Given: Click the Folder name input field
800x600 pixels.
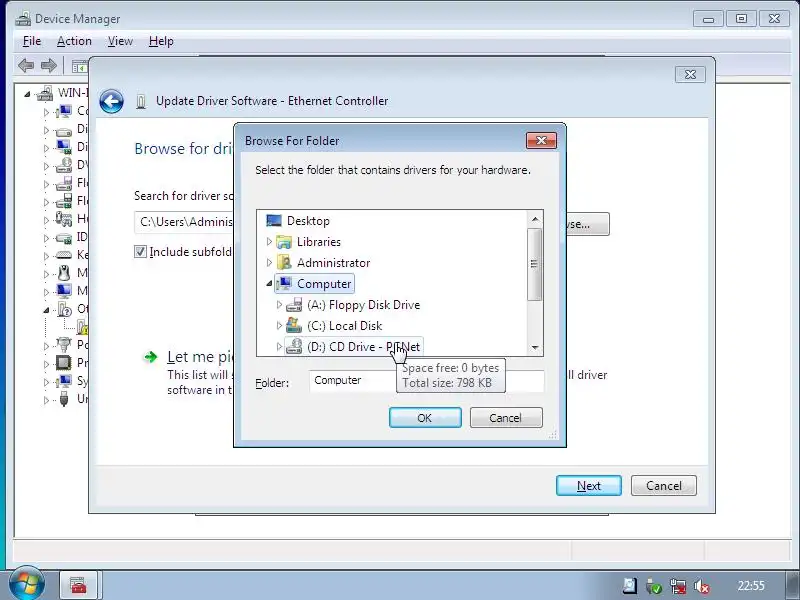Looking at the screenshot, I should click(x=427, y=381).
